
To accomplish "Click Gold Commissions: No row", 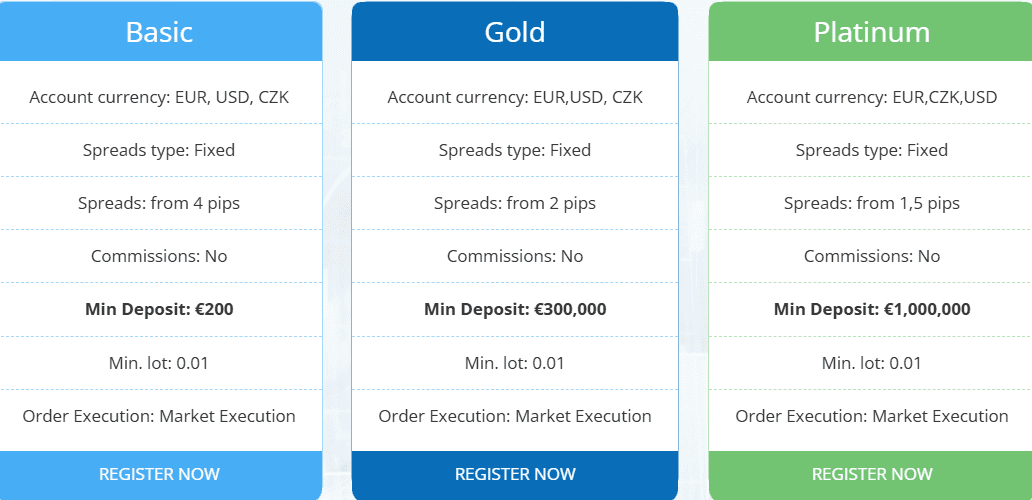I will [x=515, y=256].
